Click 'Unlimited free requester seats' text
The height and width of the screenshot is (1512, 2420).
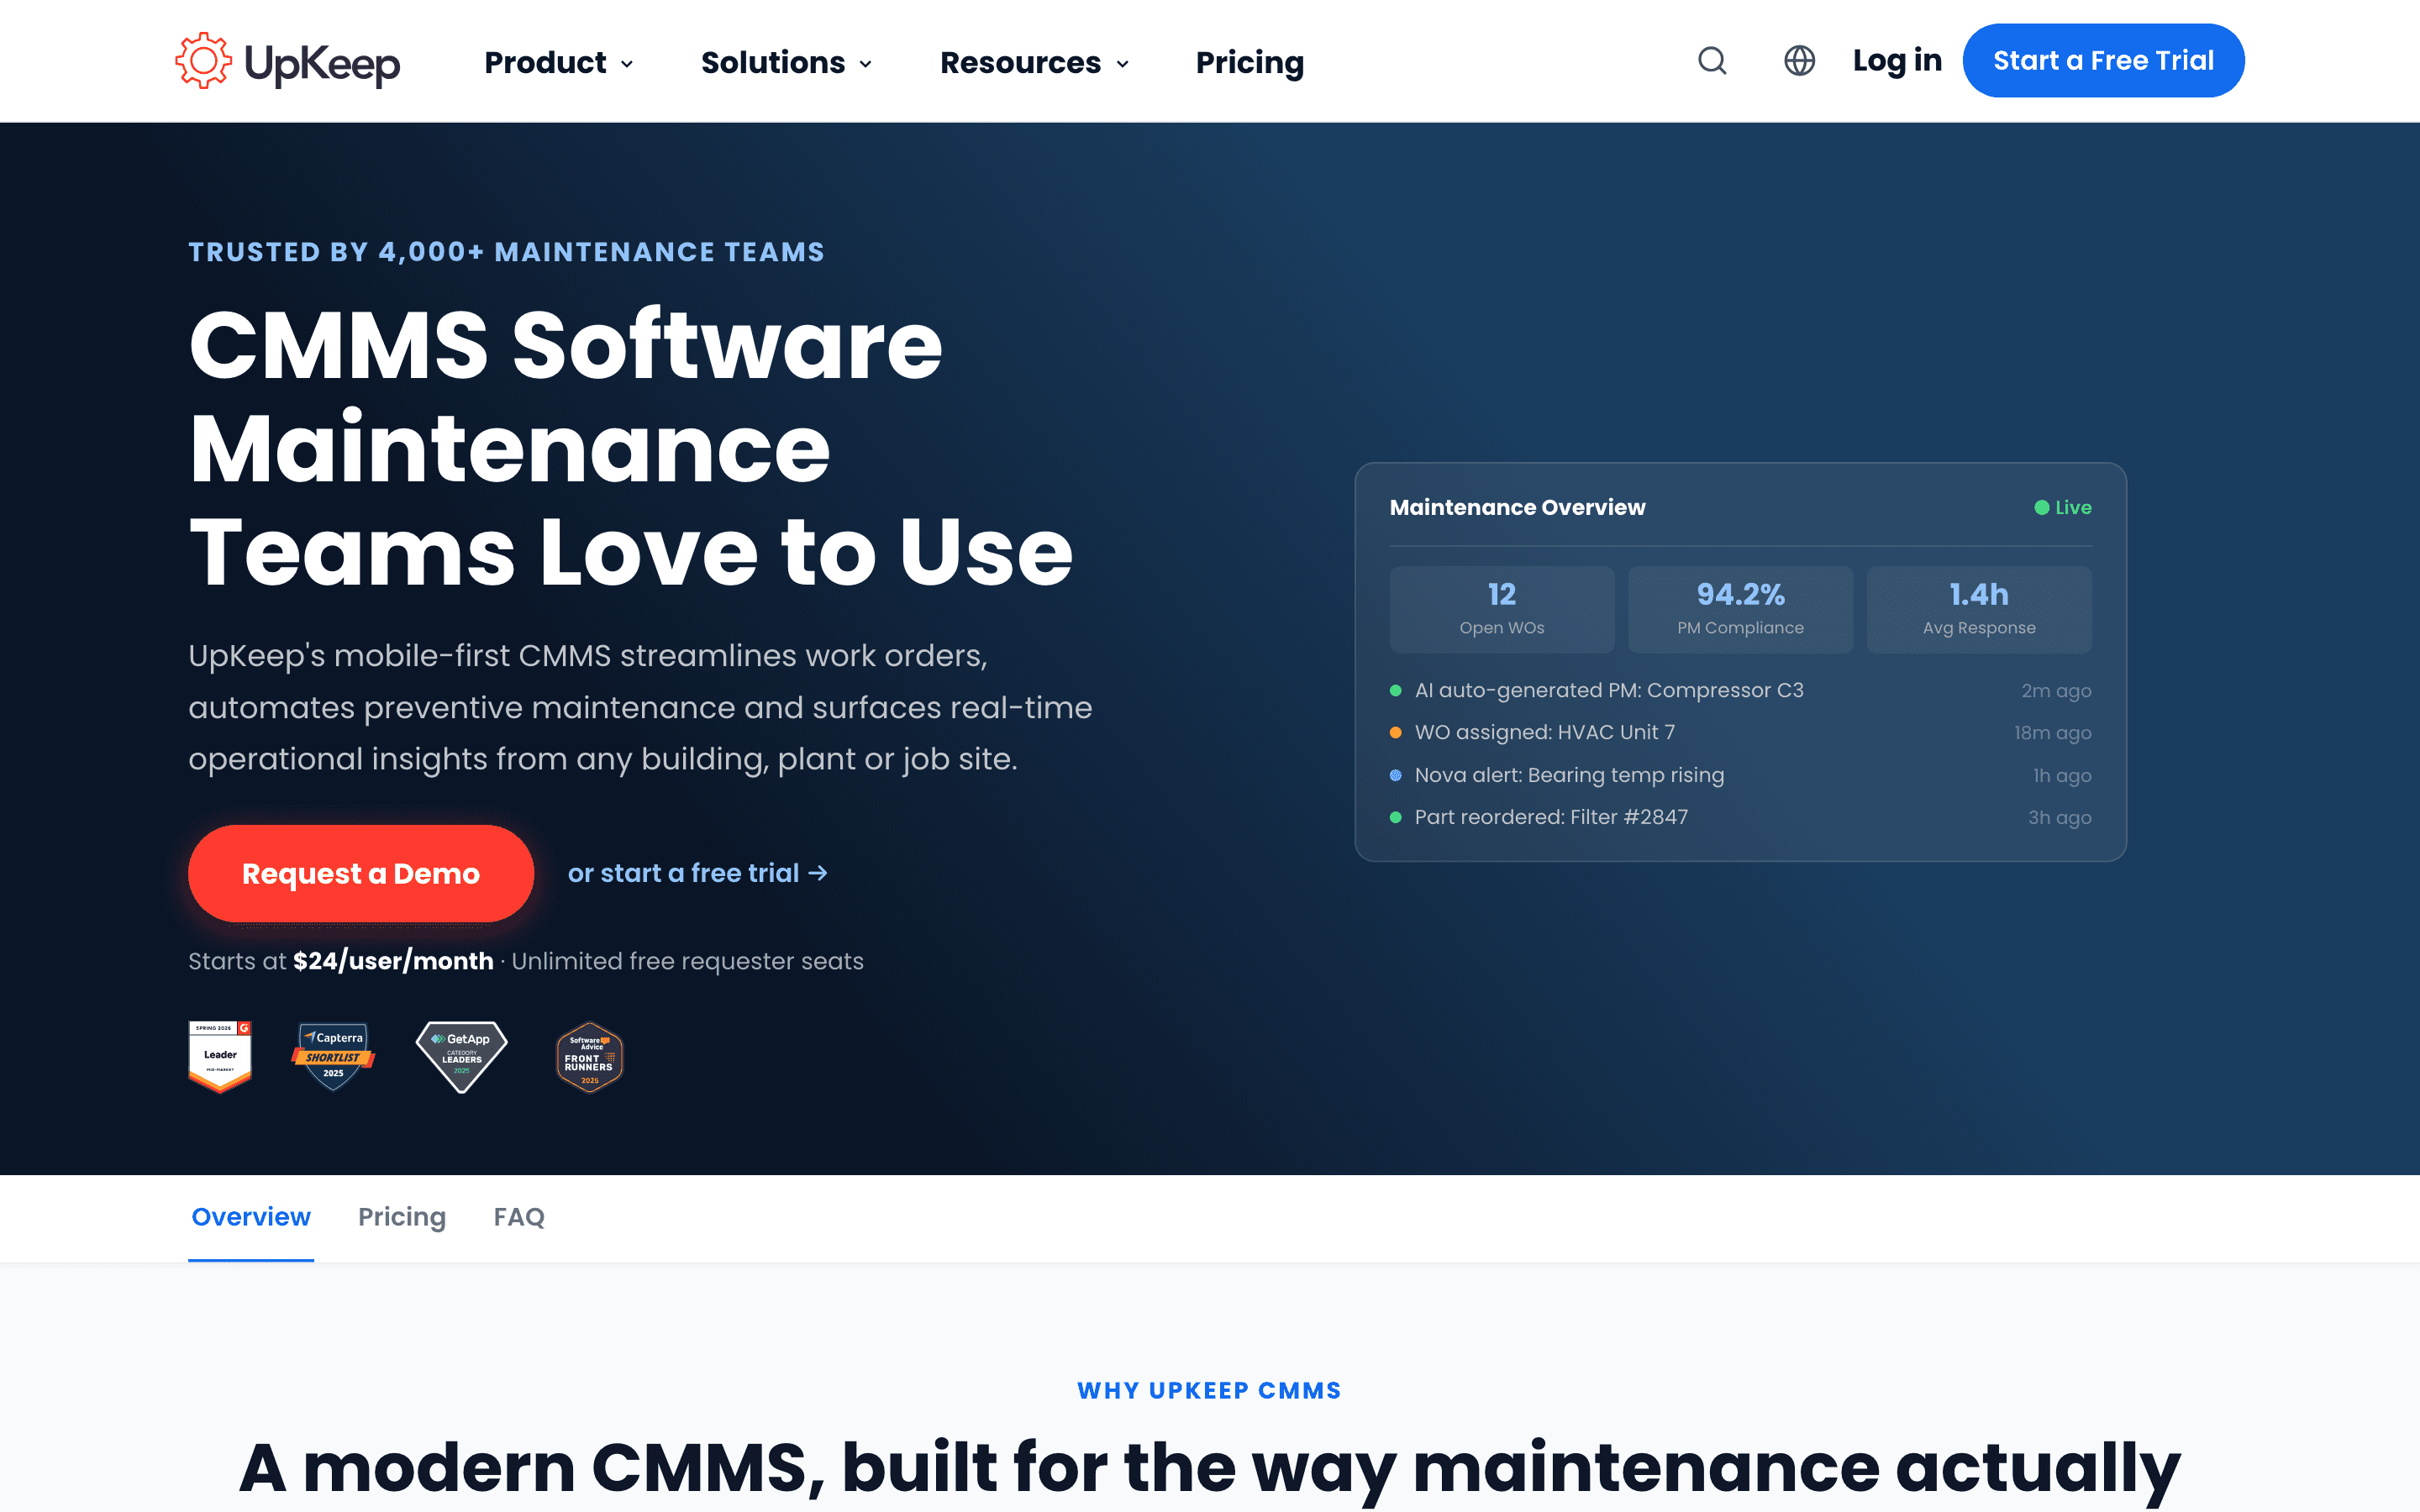[x=687, y=961]
